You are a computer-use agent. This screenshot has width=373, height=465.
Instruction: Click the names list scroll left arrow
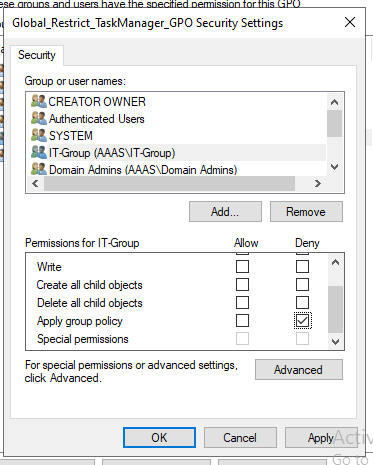[x=35, y=183]
